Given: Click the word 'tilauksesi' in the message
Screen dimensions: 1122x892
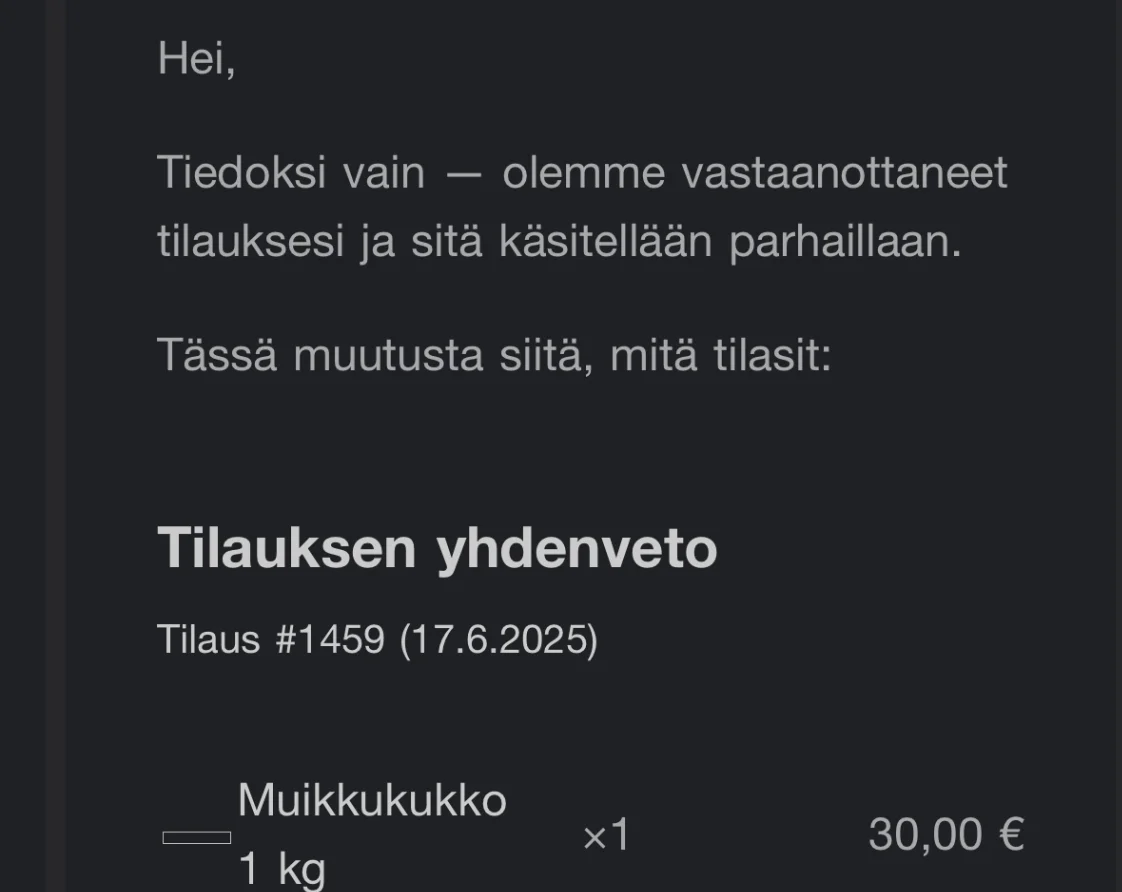Looking at the screenshot, I should click(x=250, y=243).
